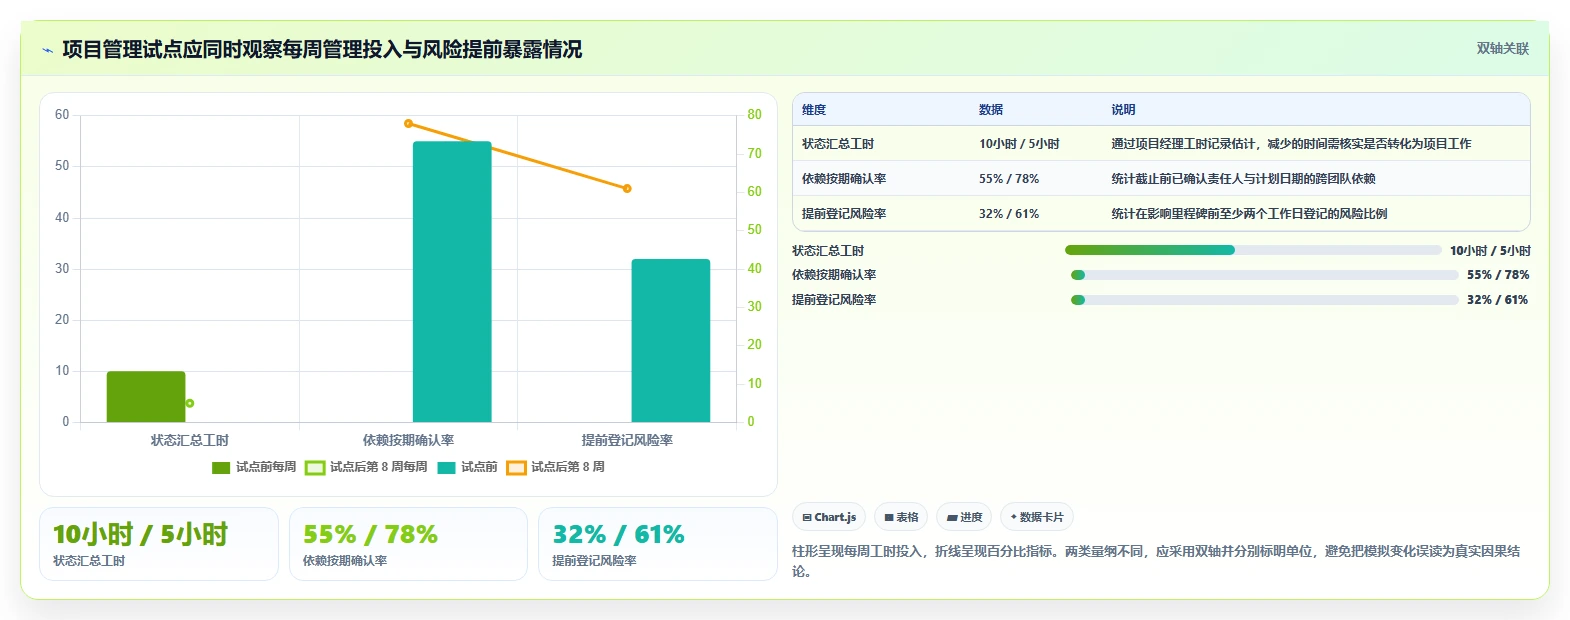
Task: Toggle the teal 试点前 legend entry
Action: 467,467
